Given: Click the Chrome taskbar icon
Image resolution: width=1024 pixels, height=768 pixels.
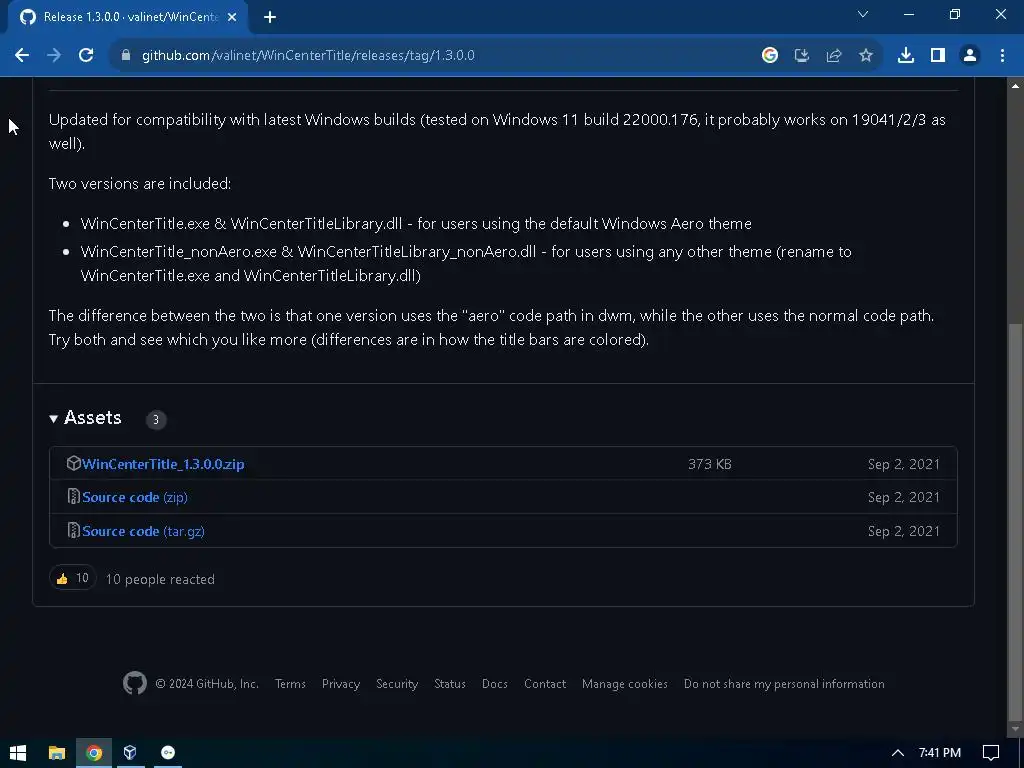Looking at the screenshot, I should click(x=94, y=753).
